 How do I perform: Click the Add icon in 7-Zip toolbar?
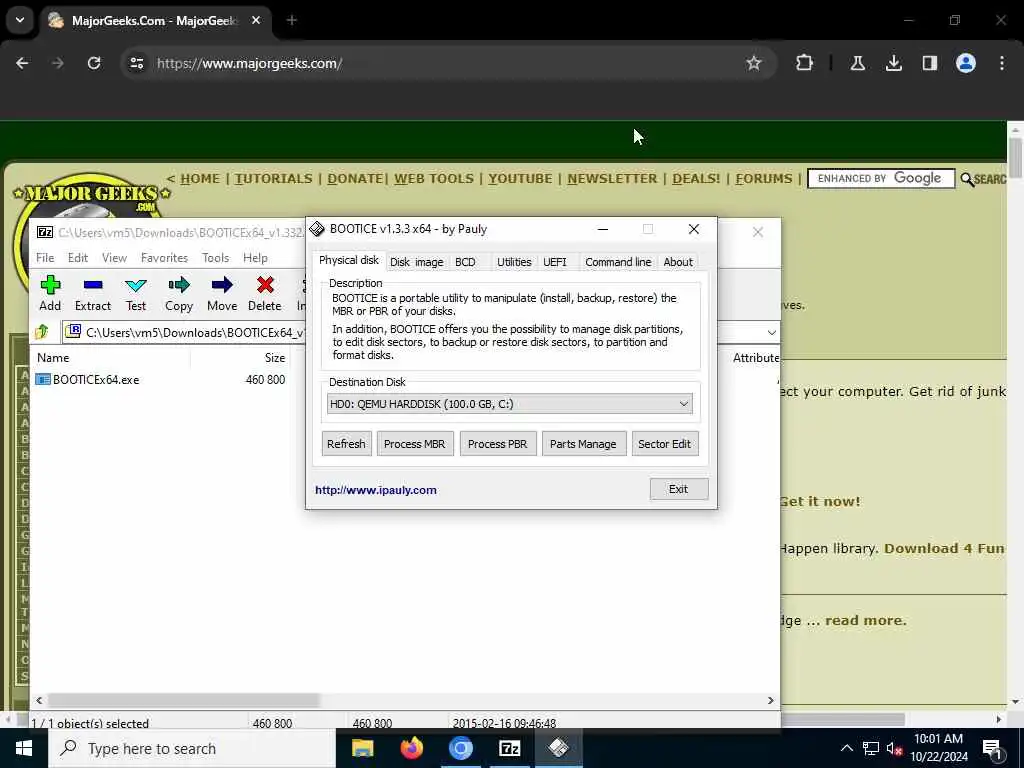50,293
